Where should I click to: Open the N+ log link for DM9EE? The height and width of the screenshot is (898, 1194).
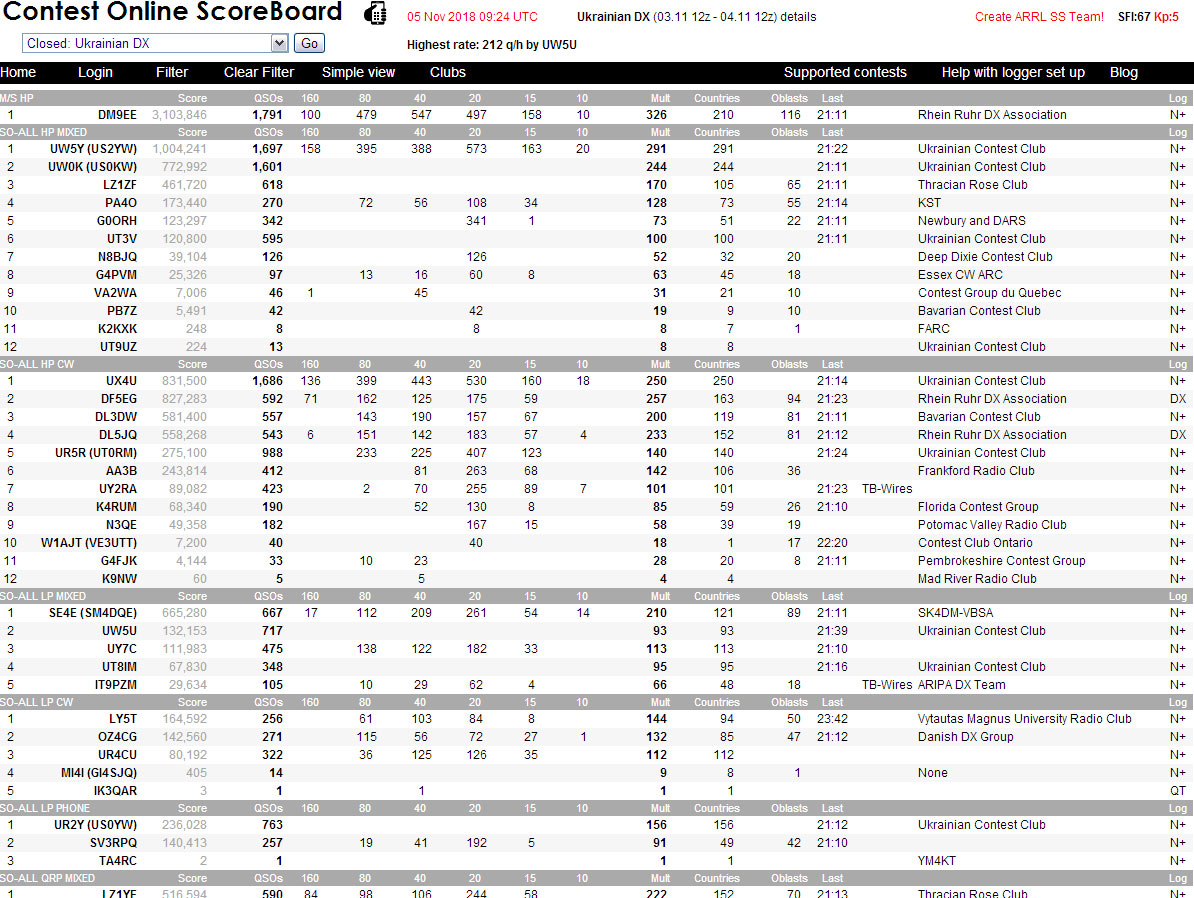point(1178,114)
